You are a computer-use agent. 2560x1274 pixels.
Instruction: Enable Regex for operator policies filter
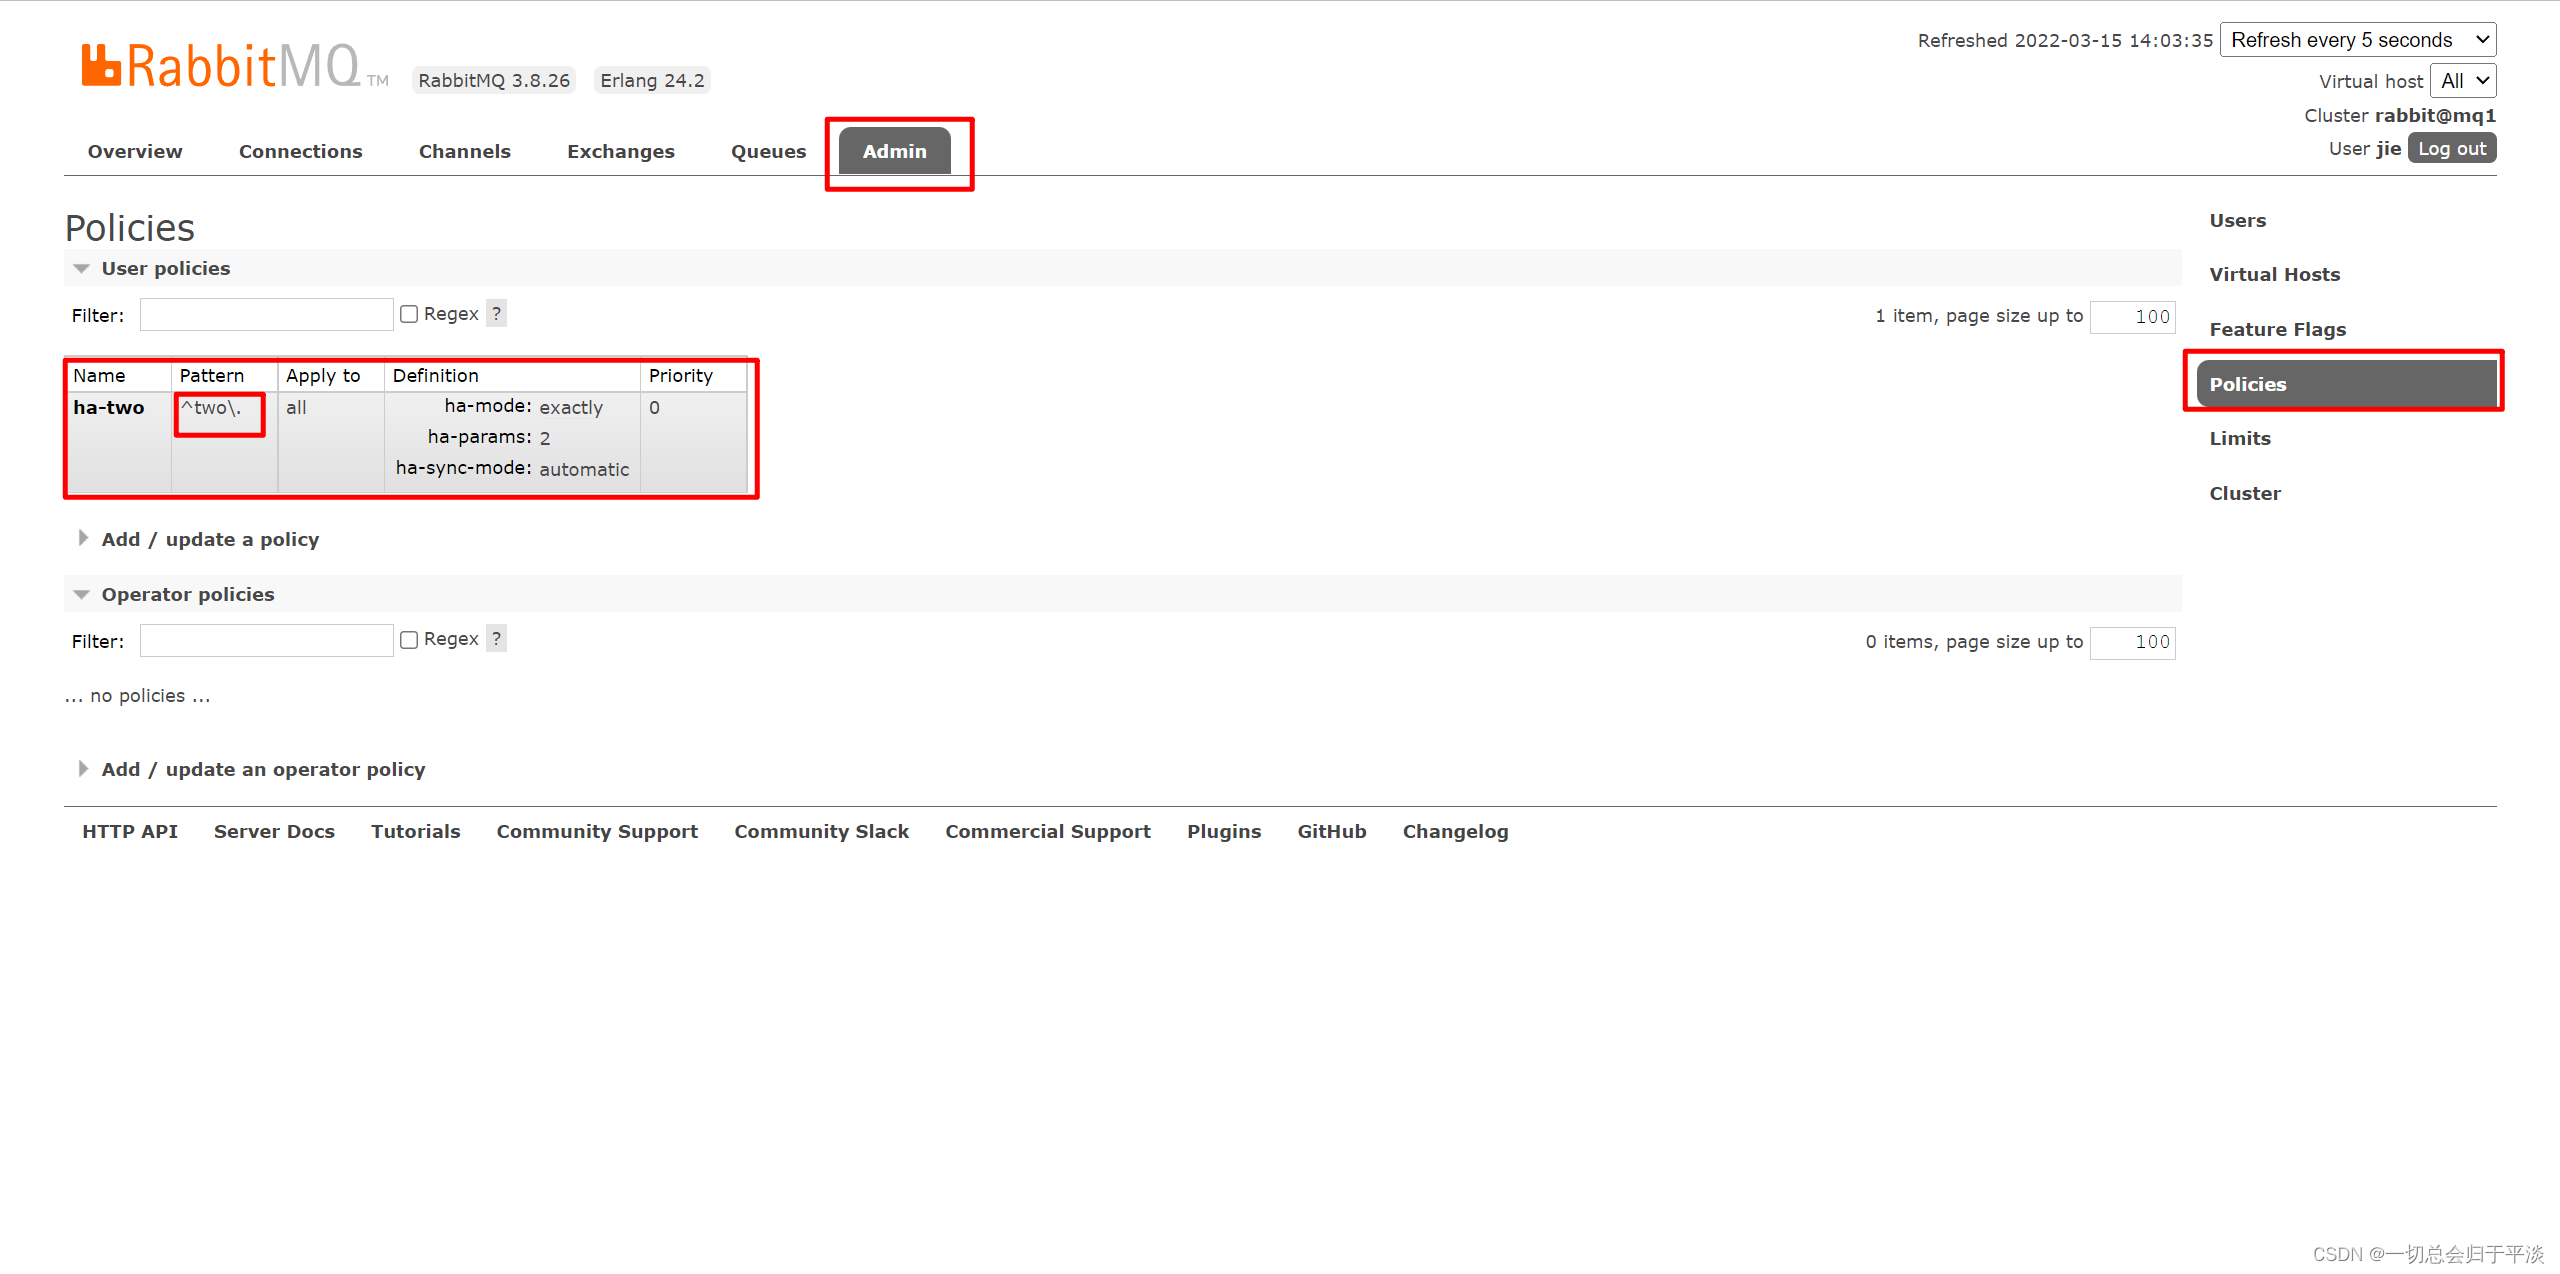[x=409, y=640]
